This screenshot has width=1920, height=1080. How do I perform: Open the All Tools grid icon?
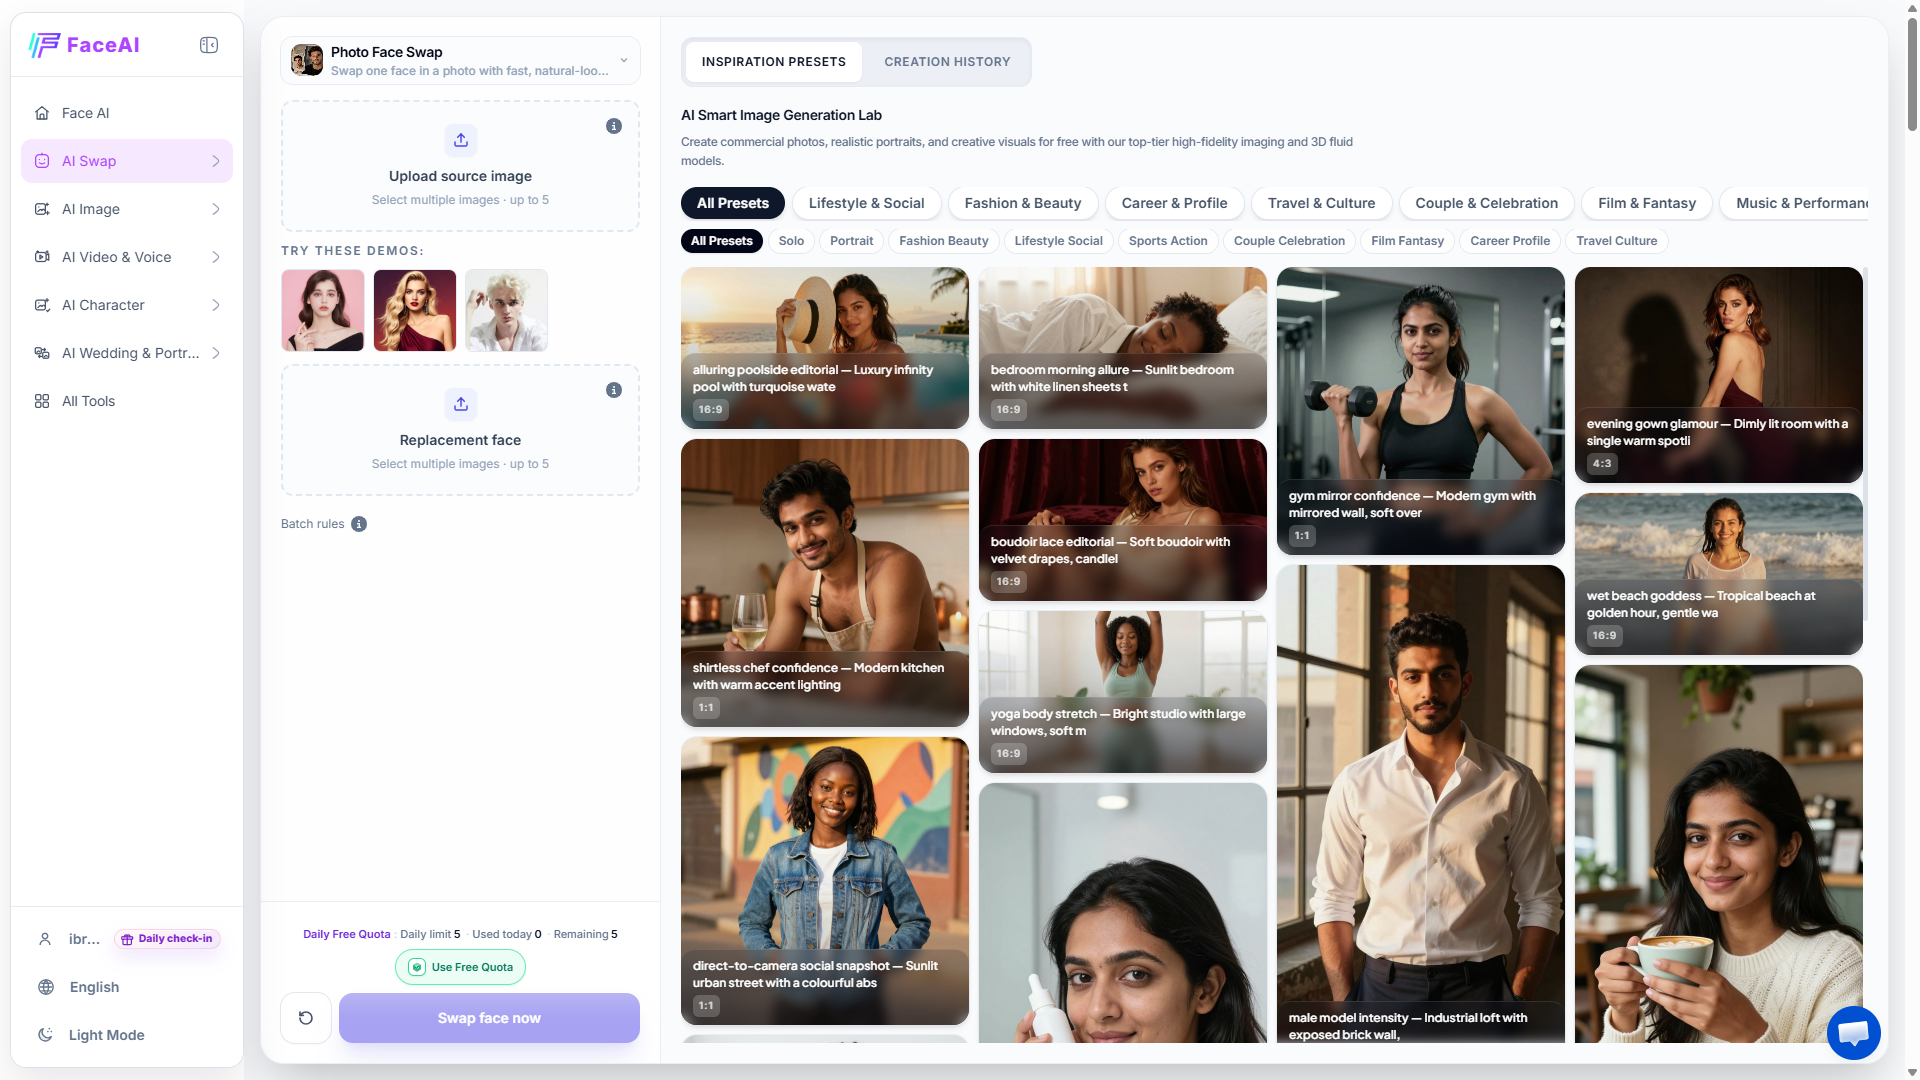point(42,401)
